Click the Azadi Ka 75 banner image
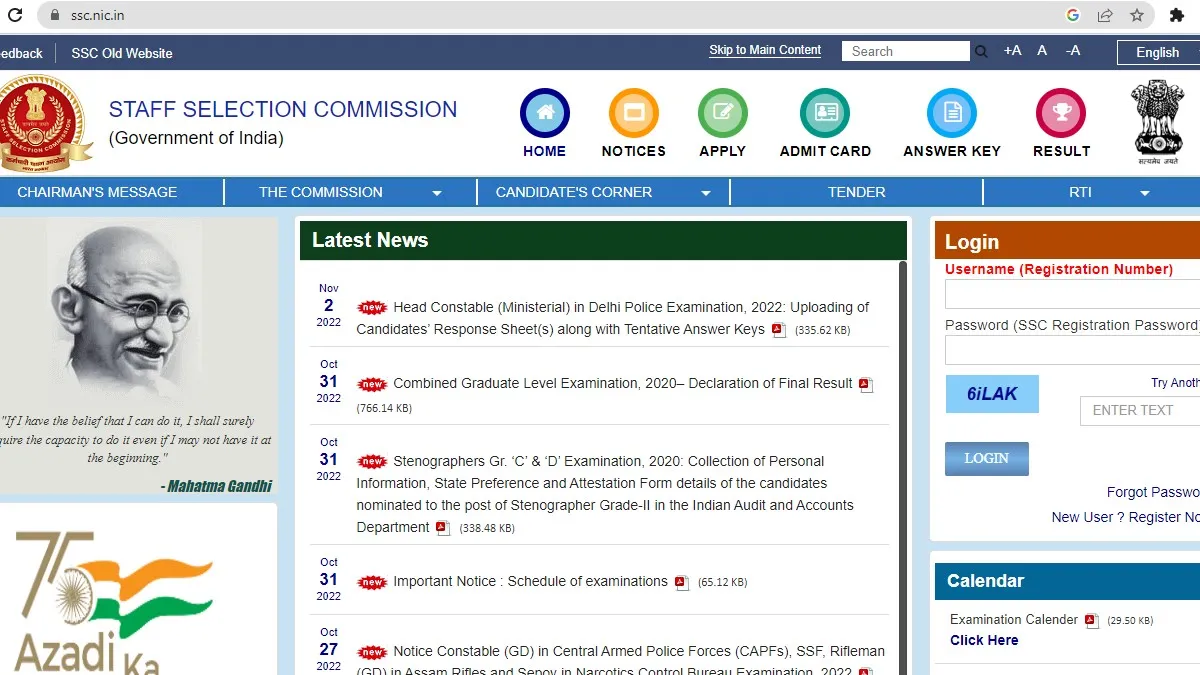Screen dimensions: 1200x675 115,600
